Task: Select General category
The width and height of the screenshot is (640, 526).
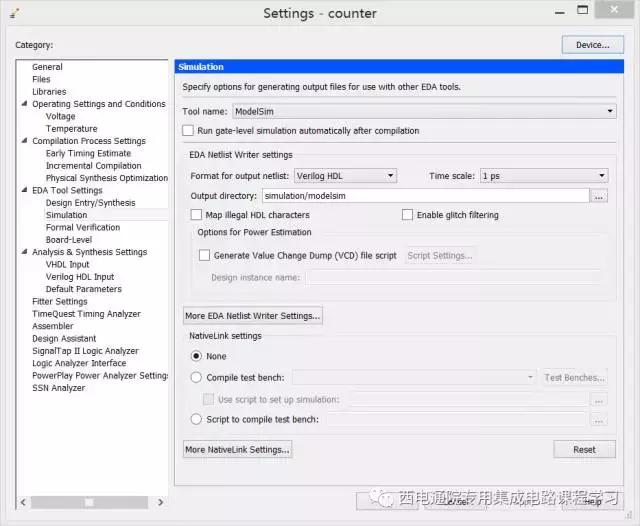Action: [x=47, y=67]
